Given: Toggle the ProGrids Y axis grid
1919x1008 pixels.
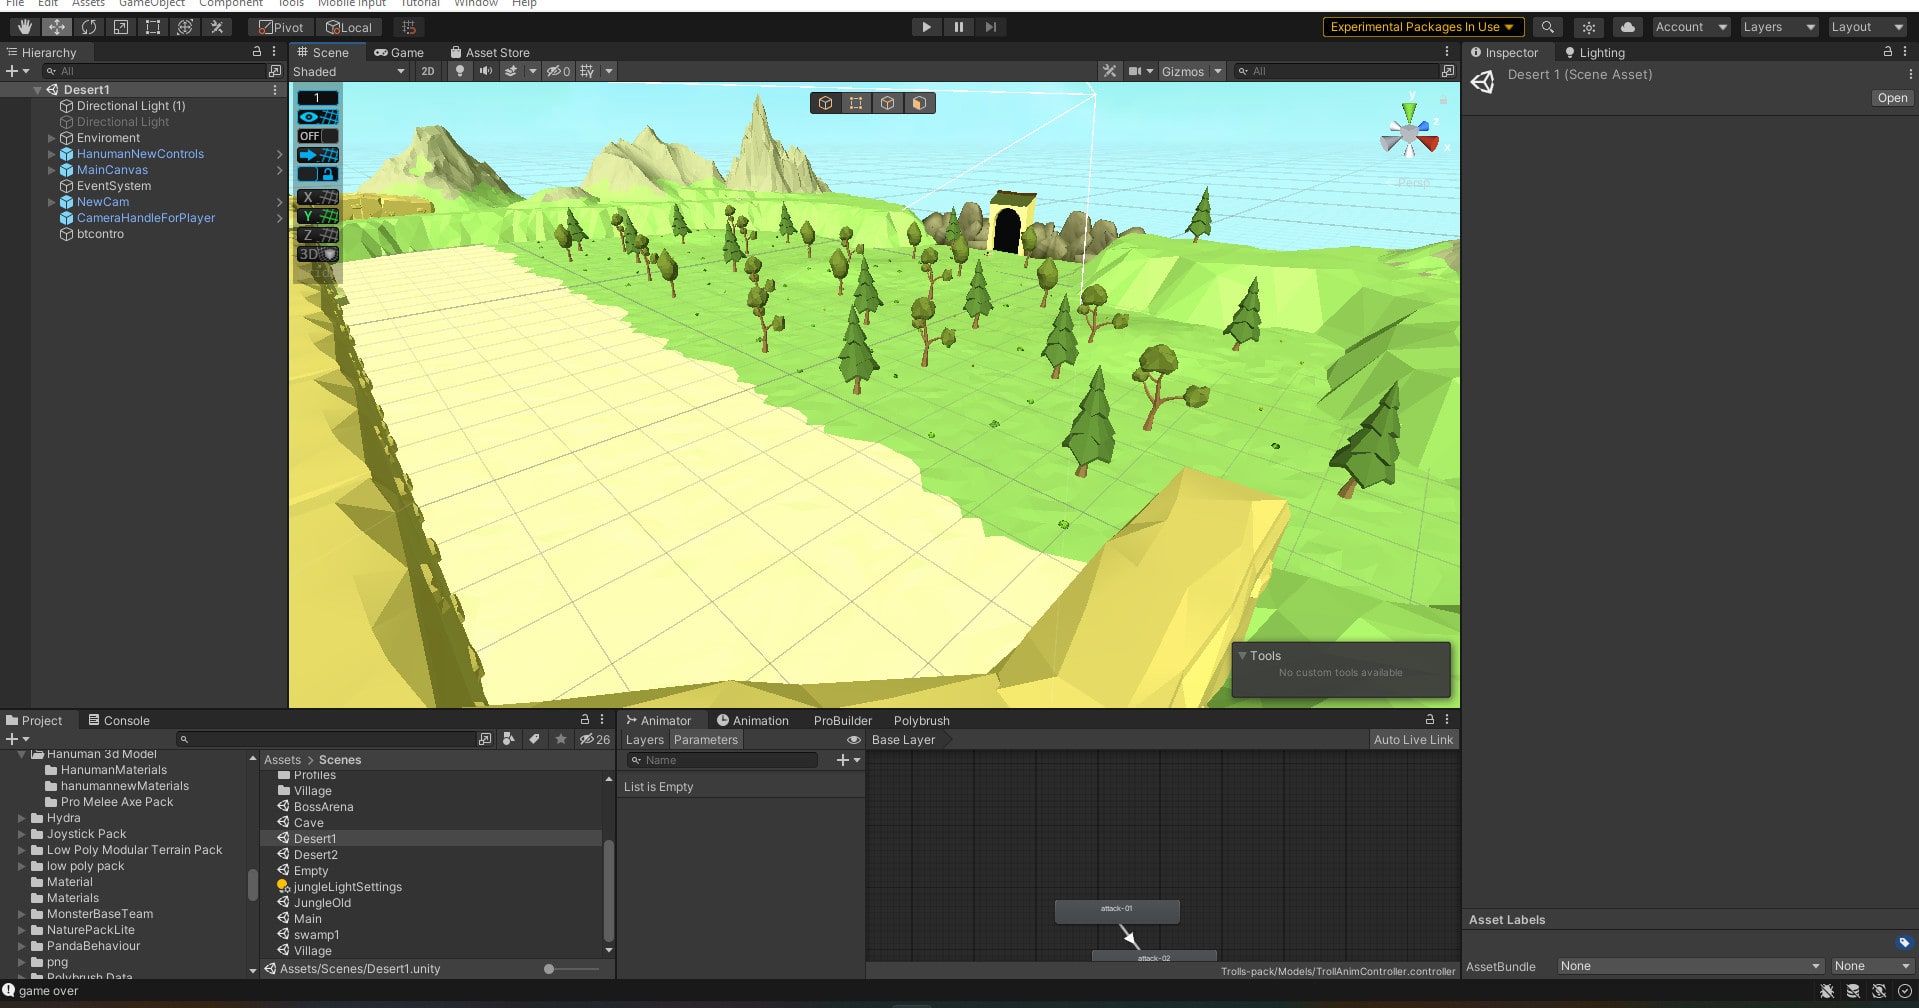Looking at the screenshot, I should click(318, 216).
